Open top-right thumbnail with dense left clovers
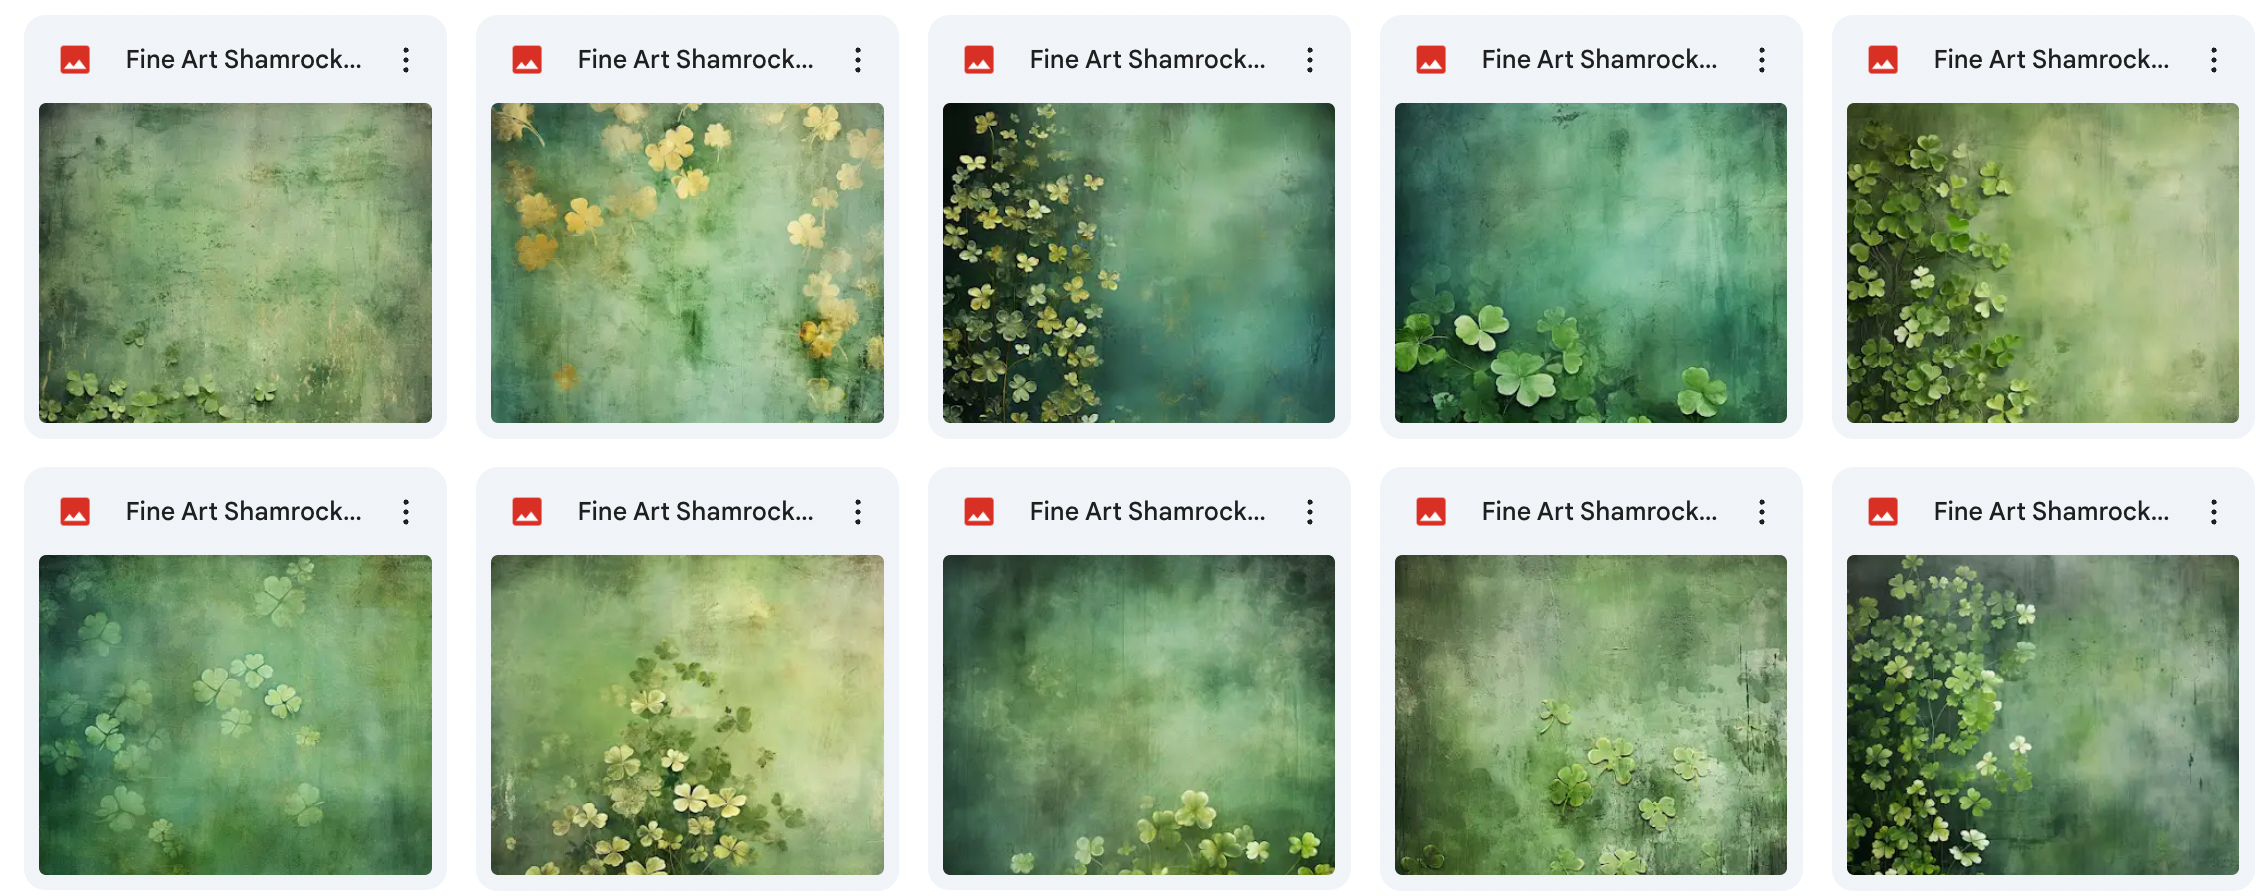 [2043, 263]
